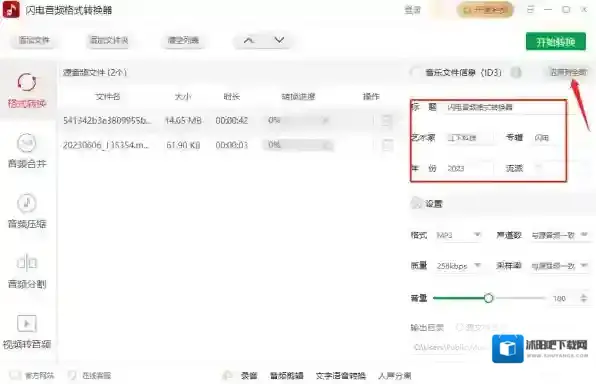Click the gold VIP button in the title bar

coord(485,10)
